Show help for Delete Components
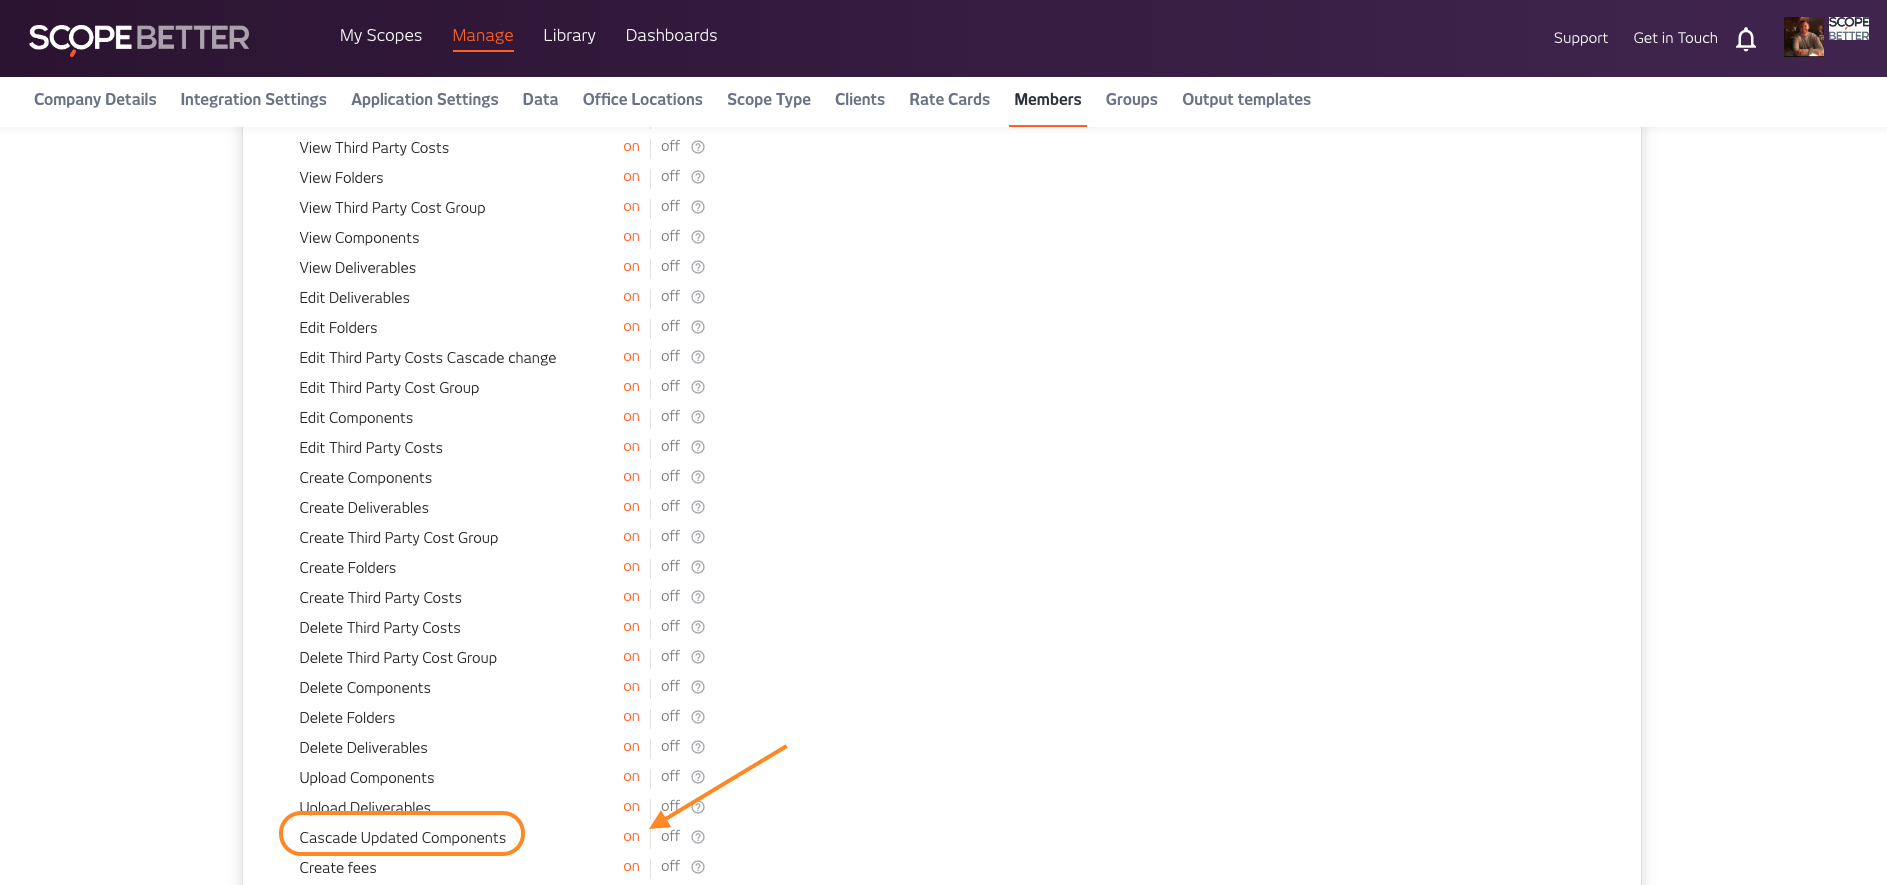The image size is (1887, 885). (698, 687)
